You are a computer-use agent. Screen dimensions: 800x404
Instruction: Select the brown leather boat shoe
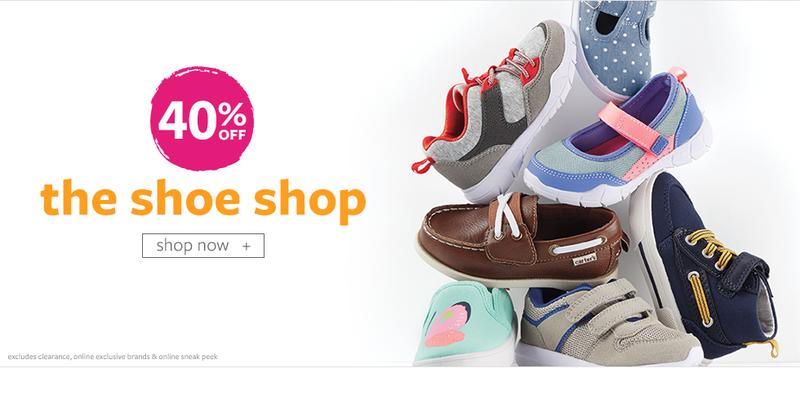click(x=520, y=240)
